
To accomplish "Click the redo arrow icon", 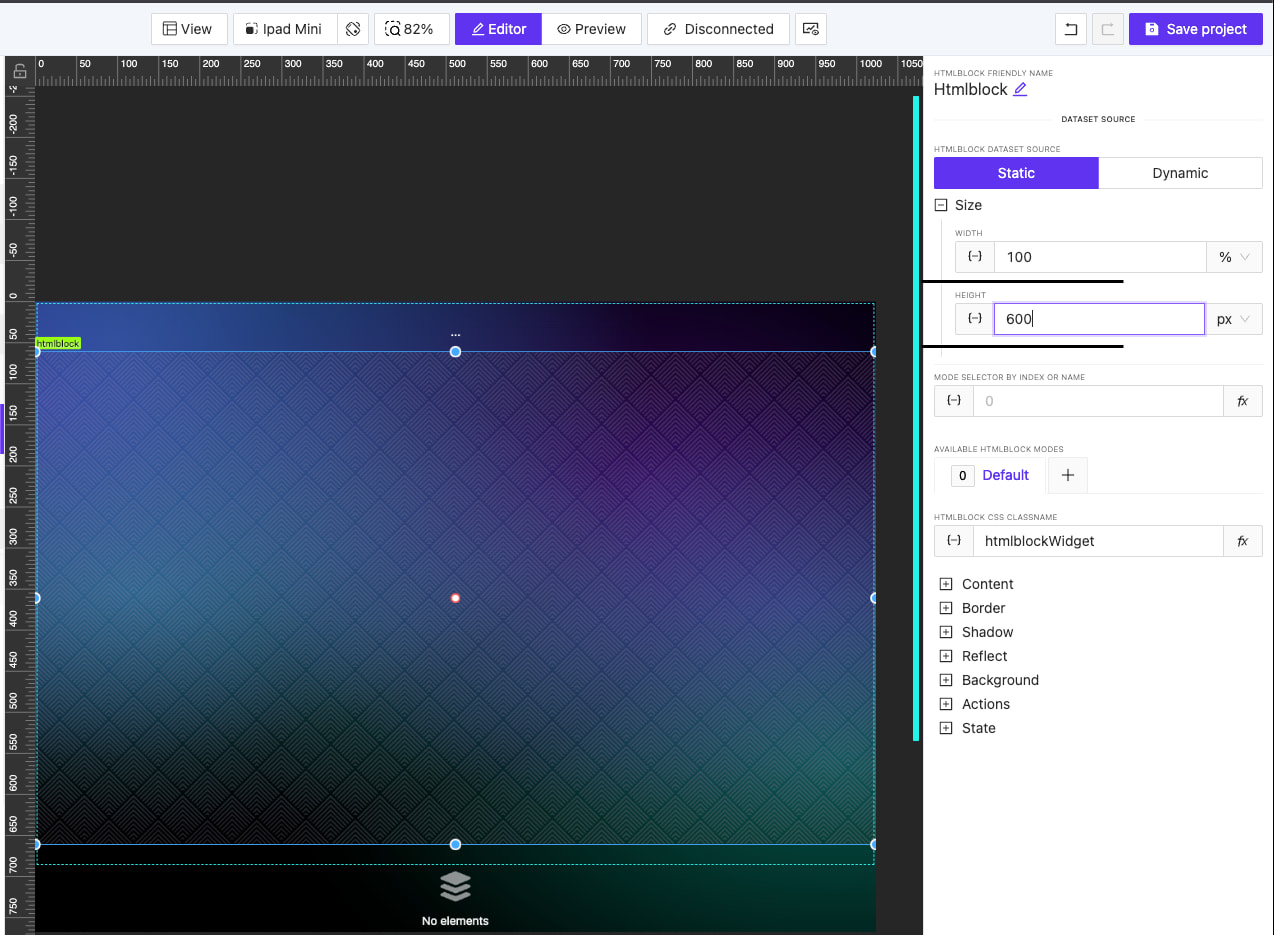I will [x=1108, y=29].
